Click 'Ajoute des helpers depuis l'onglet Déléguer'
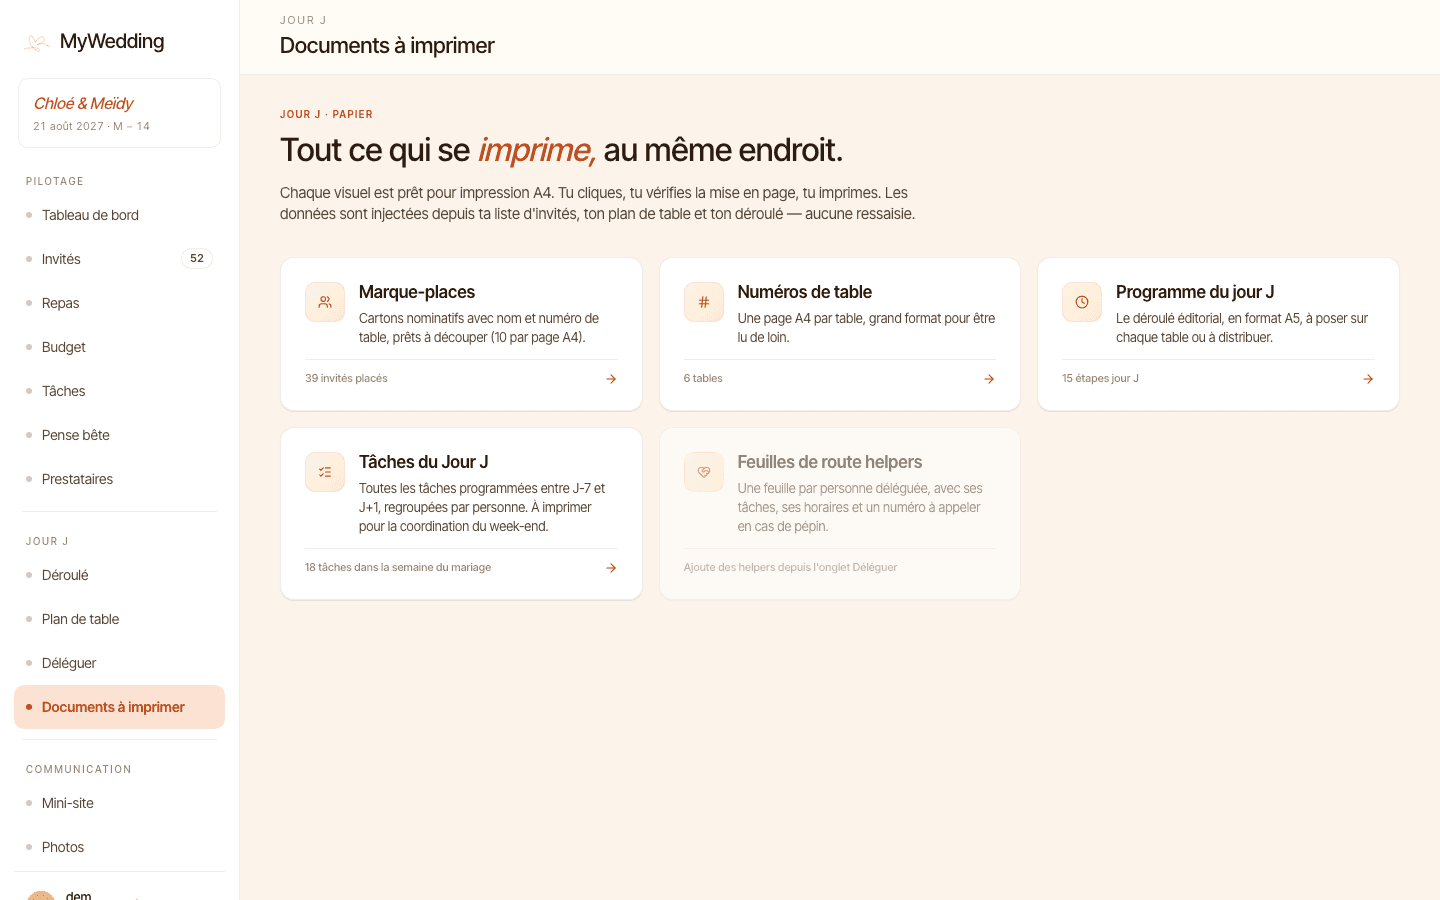Screen dimensions: 1440x900 tap(790, 567)
